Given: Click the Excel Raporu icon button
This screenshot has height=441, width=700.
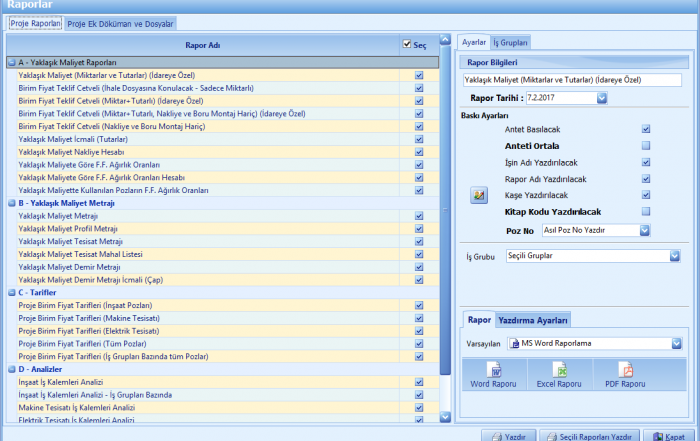Looking at the screenshot, I should (x=557, y=376).
